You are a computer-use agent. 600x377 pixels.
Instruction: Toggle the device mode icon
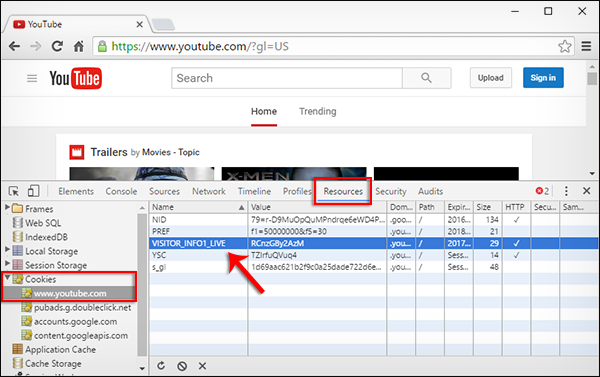click(33, 191)
